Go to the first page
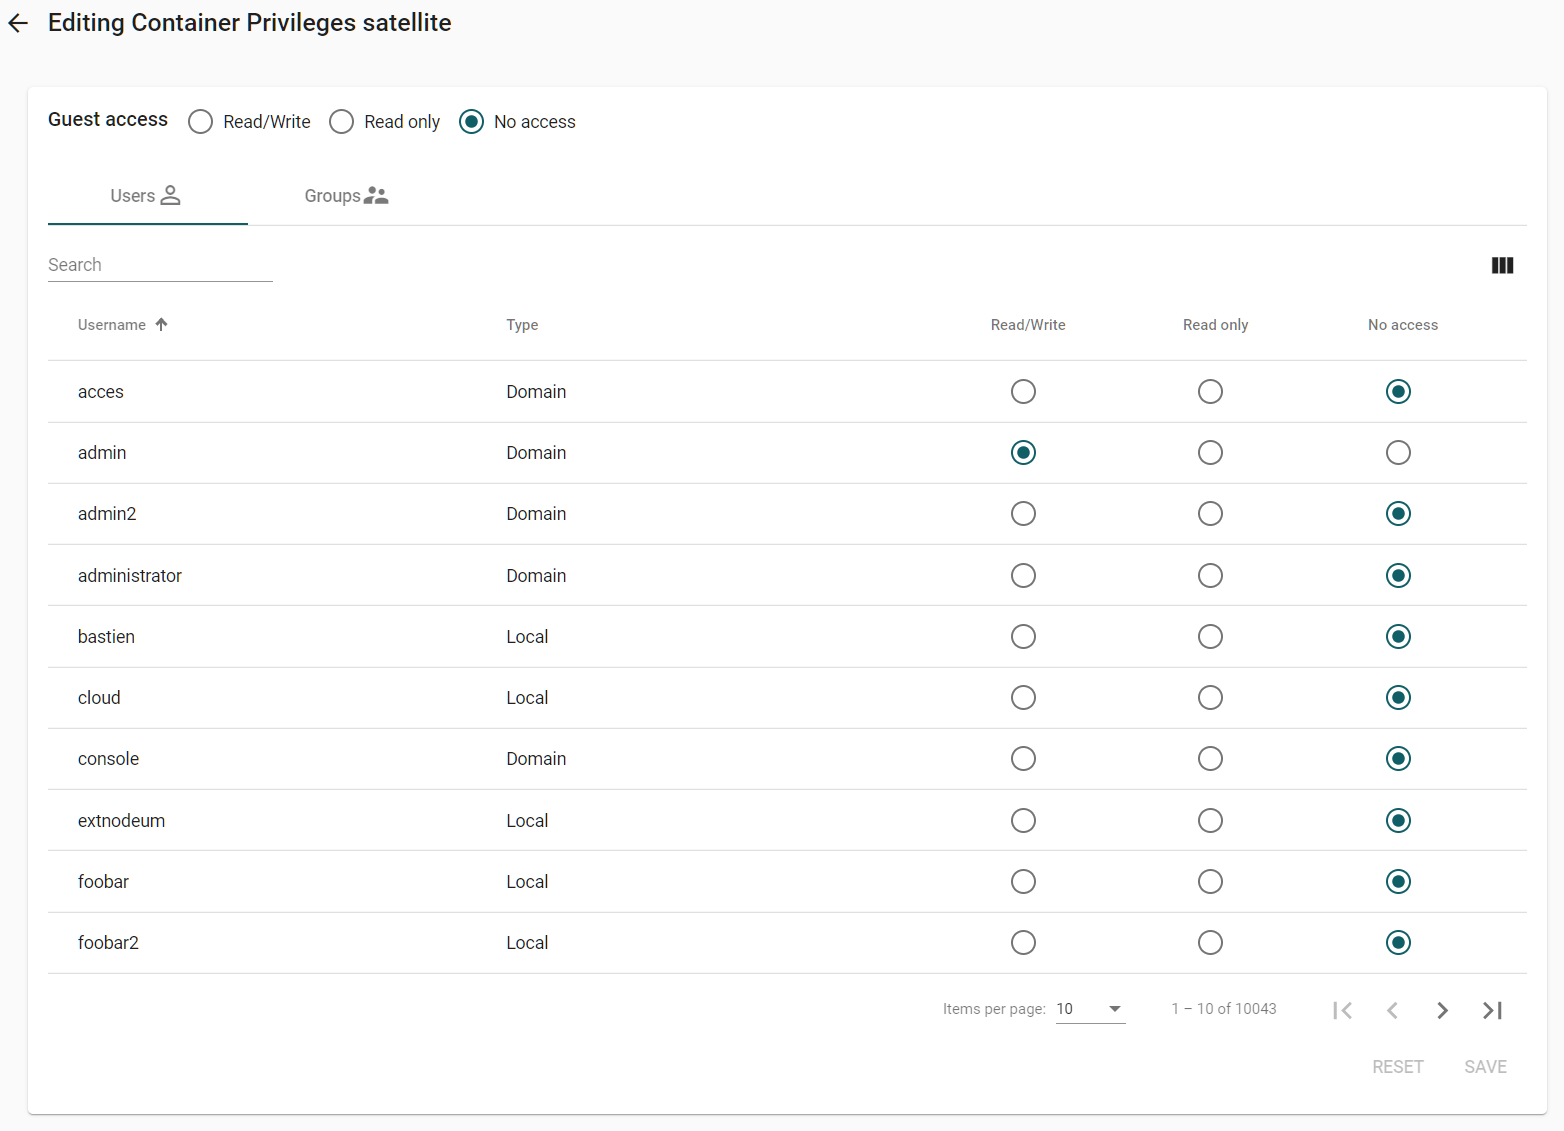The image size is (1564, 1131). (x=1342, y=1010)
